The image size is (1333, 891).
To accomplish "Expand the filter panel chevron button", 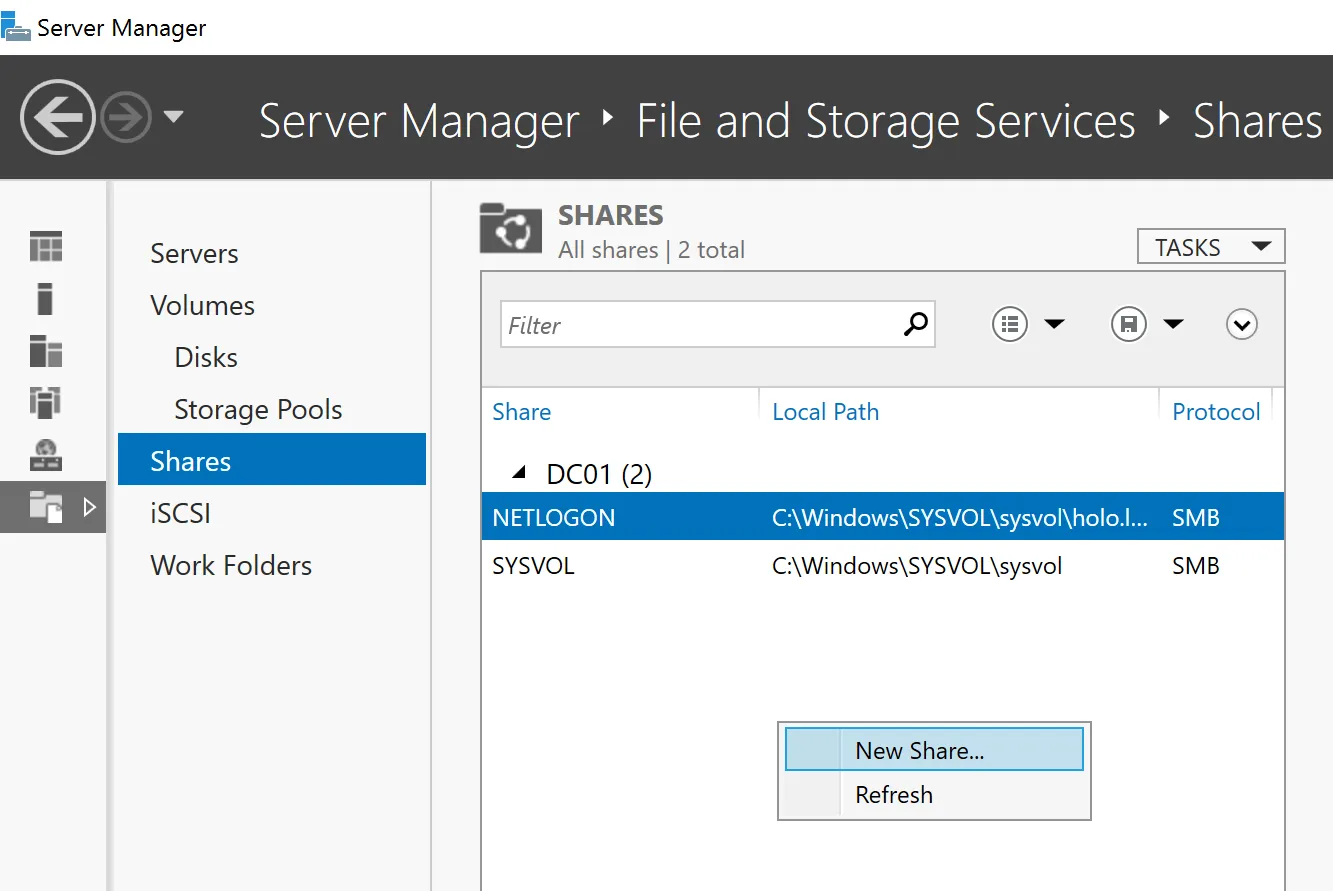I will click(x=1242, y=324).
